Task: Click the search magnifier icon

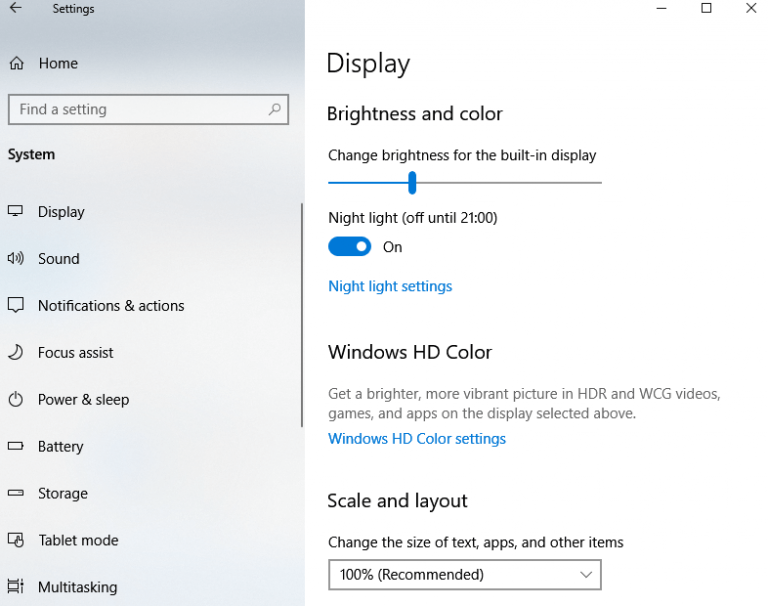Action: pyautogui.click(x=275, y=109)
